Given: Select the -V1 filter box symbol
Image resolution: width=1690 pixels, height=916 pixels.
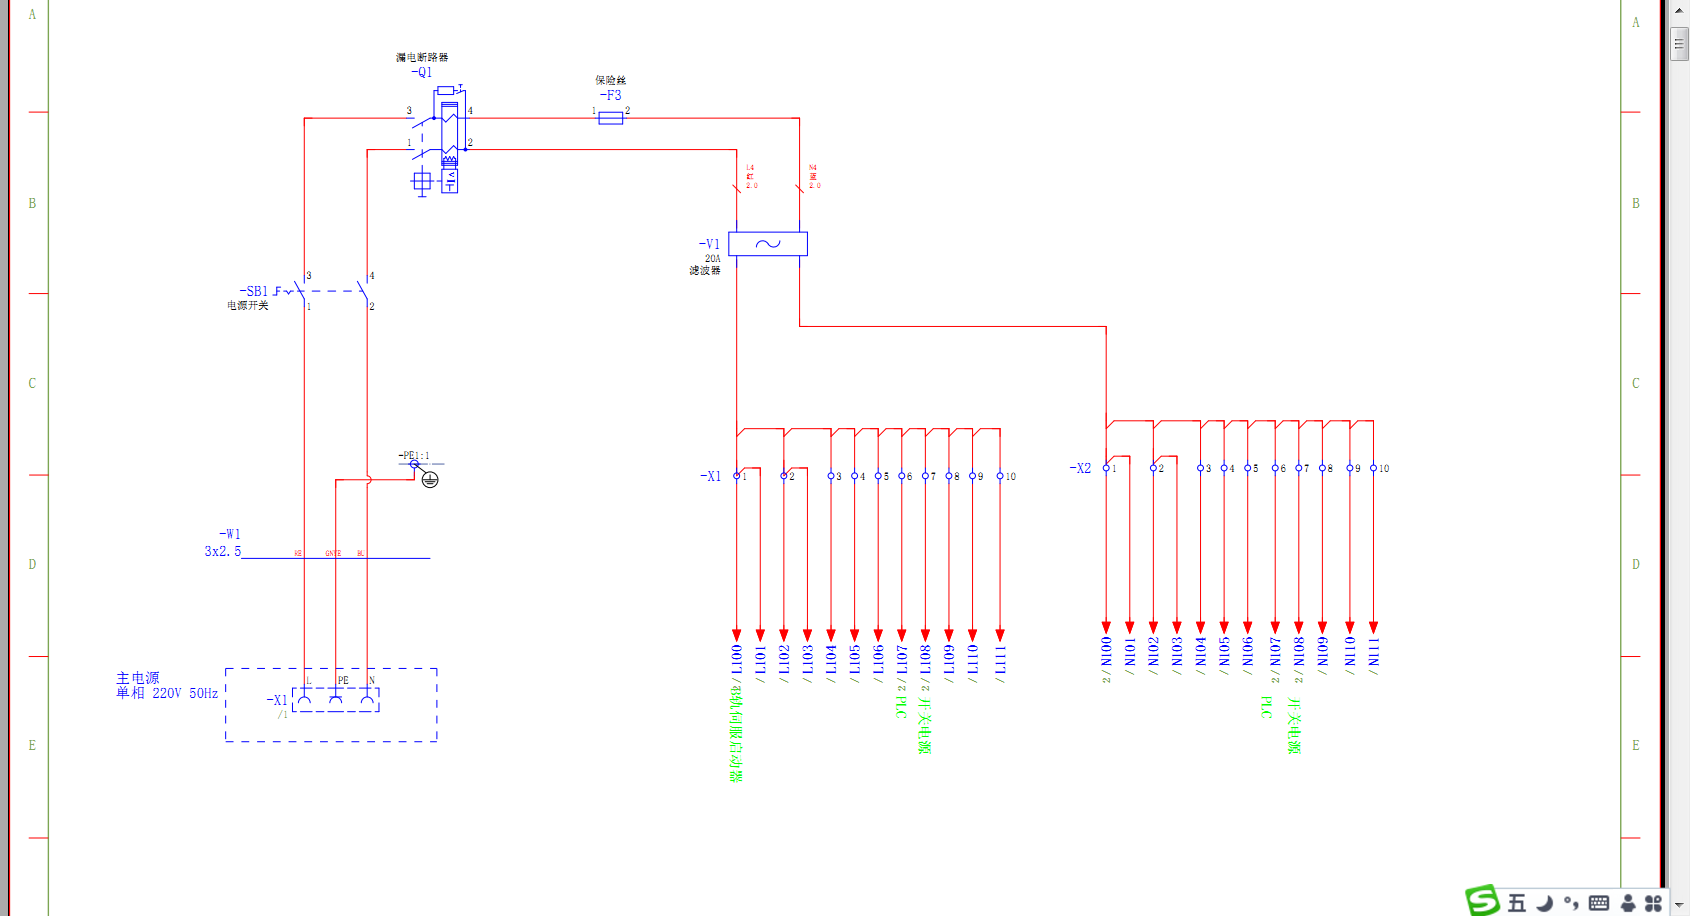Looking at the screenshot, I should coord(767,244).
